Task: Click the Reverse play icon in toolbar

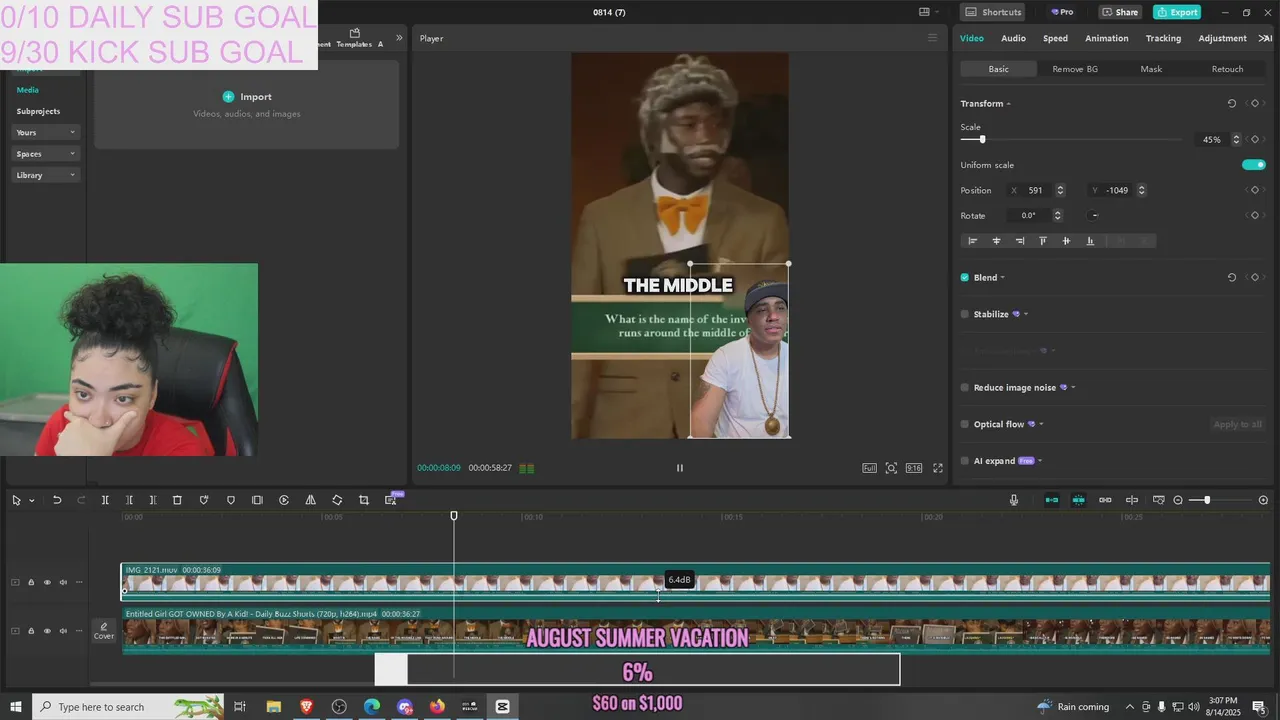Action: 284,500
